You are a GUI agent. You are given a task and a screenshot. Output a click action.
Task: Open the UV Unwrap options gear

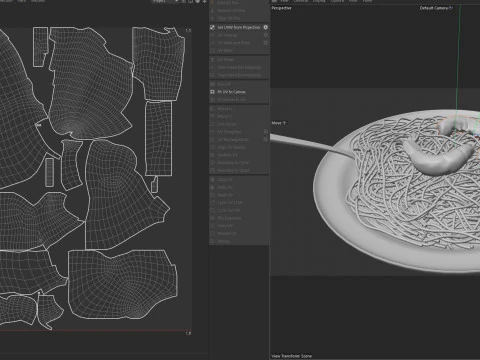pyautogui.click(x=266, y=35)
